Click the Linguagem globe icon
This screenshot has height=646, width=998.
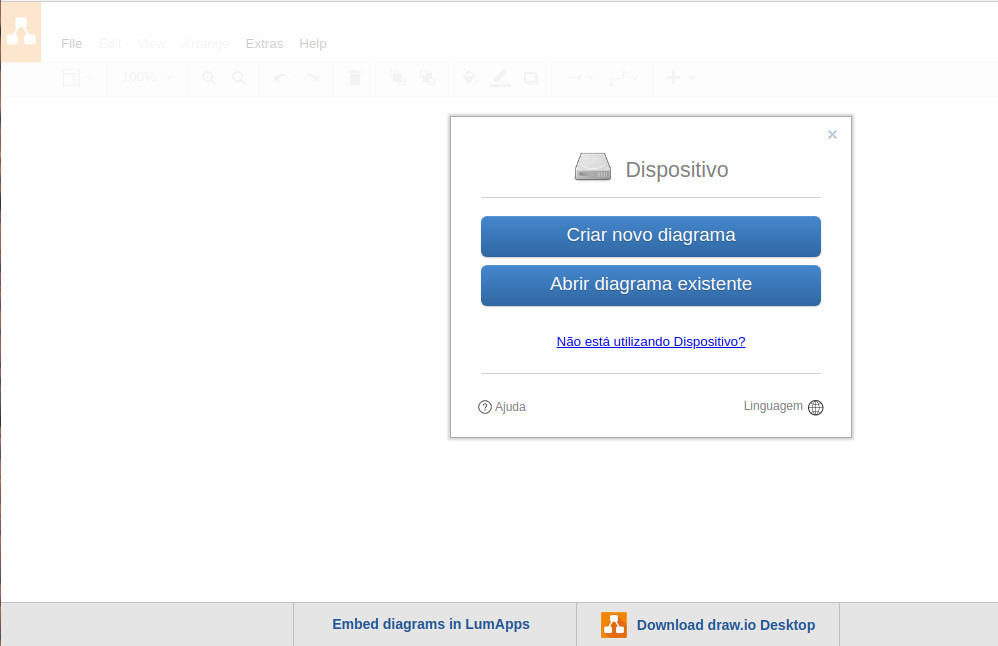point(815,407)
